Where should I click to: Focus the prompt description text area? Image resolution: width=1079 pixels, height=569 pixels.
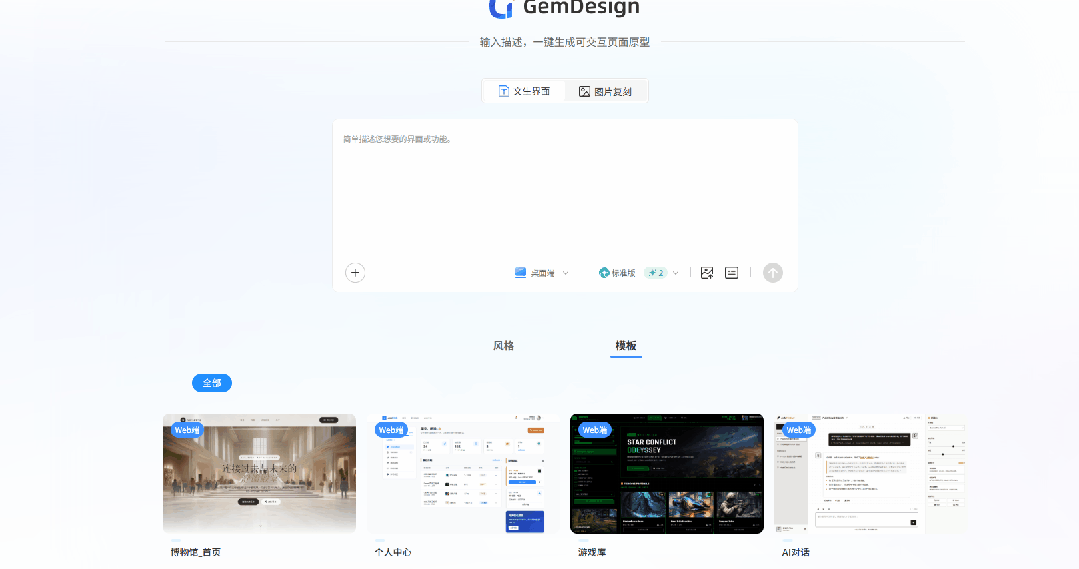coord(565,190)
